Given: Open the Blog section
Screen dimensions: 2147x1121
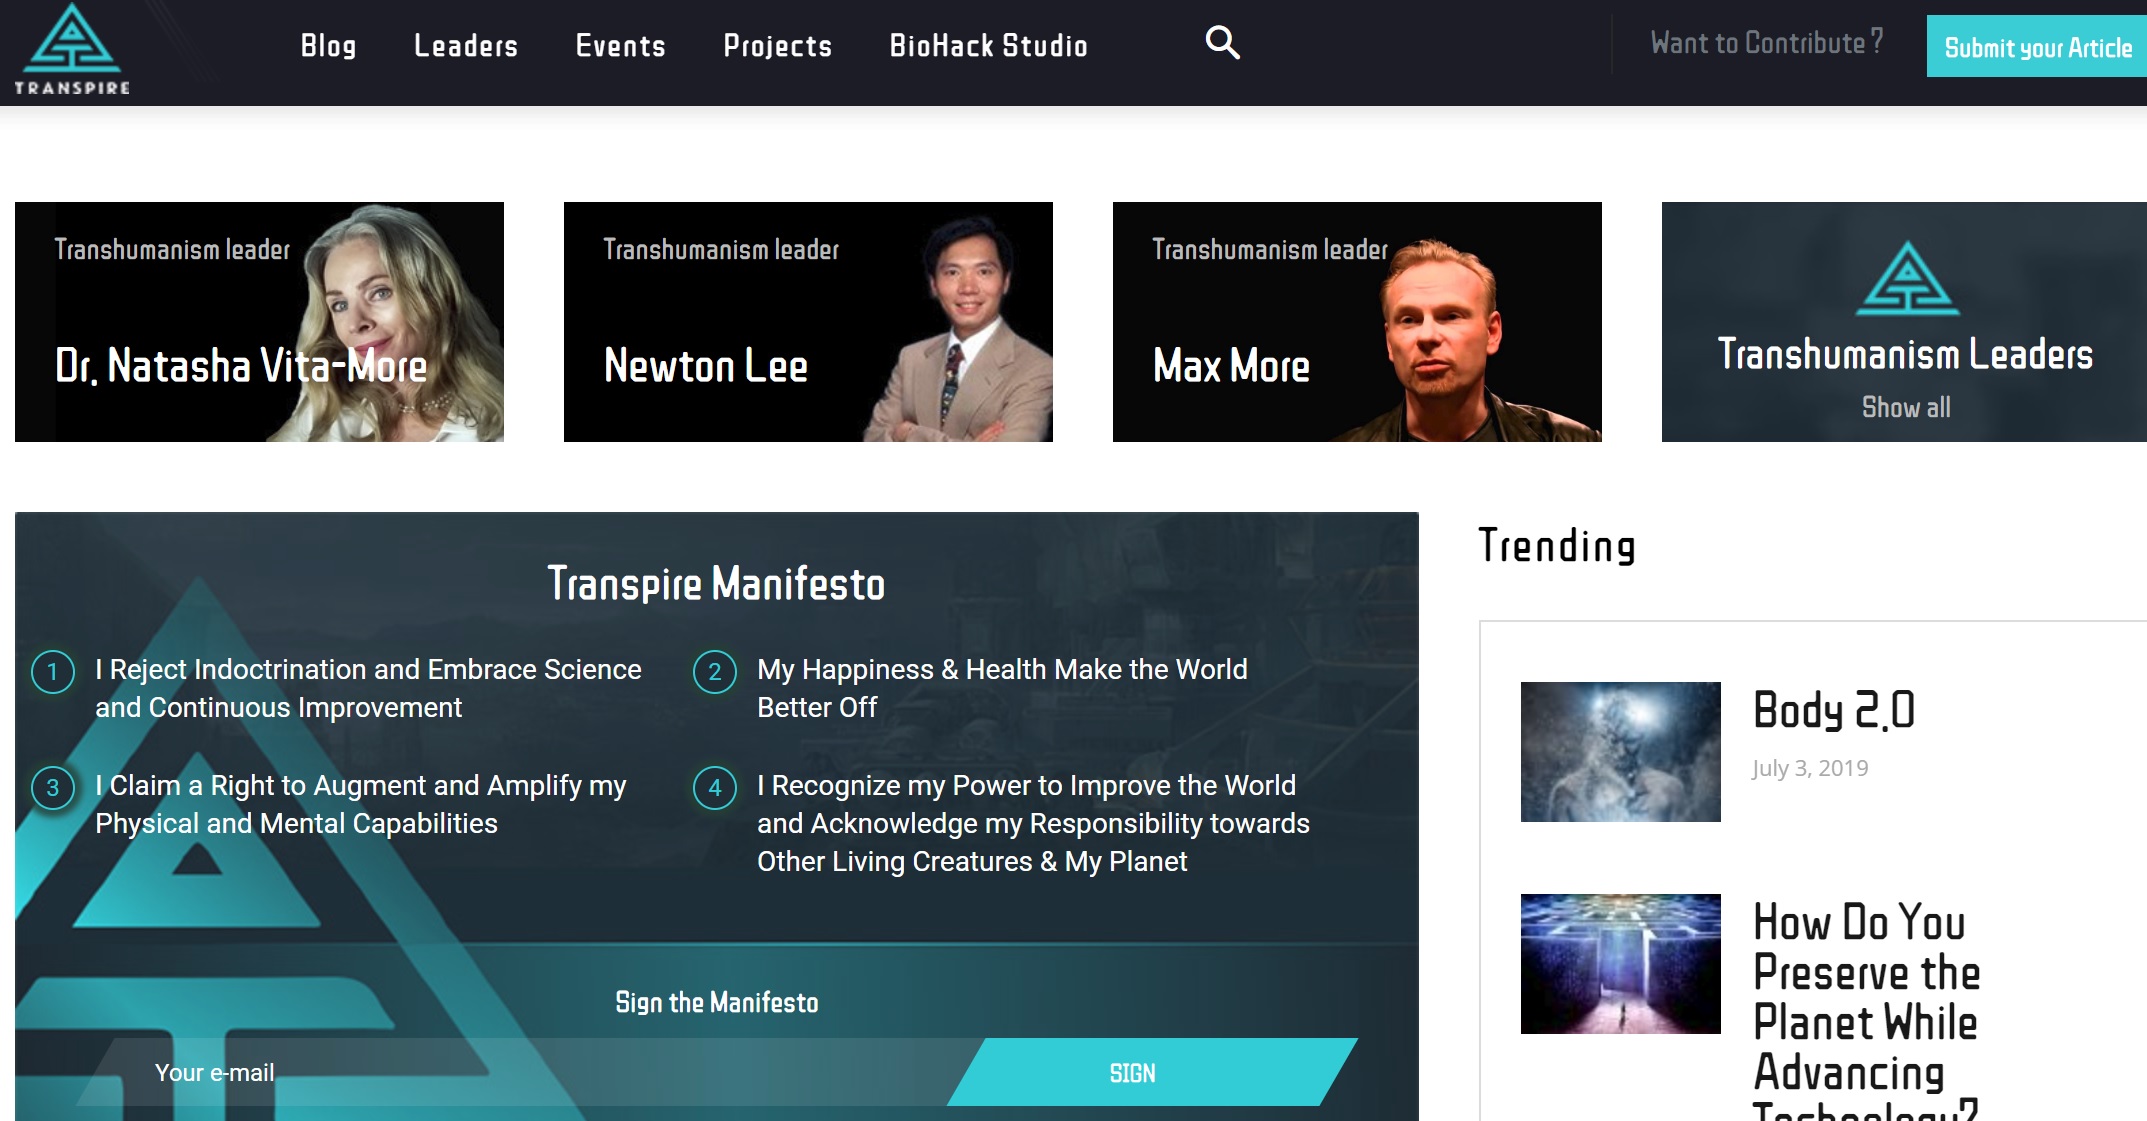Looking at the screenshot, I should coord(328,46).
